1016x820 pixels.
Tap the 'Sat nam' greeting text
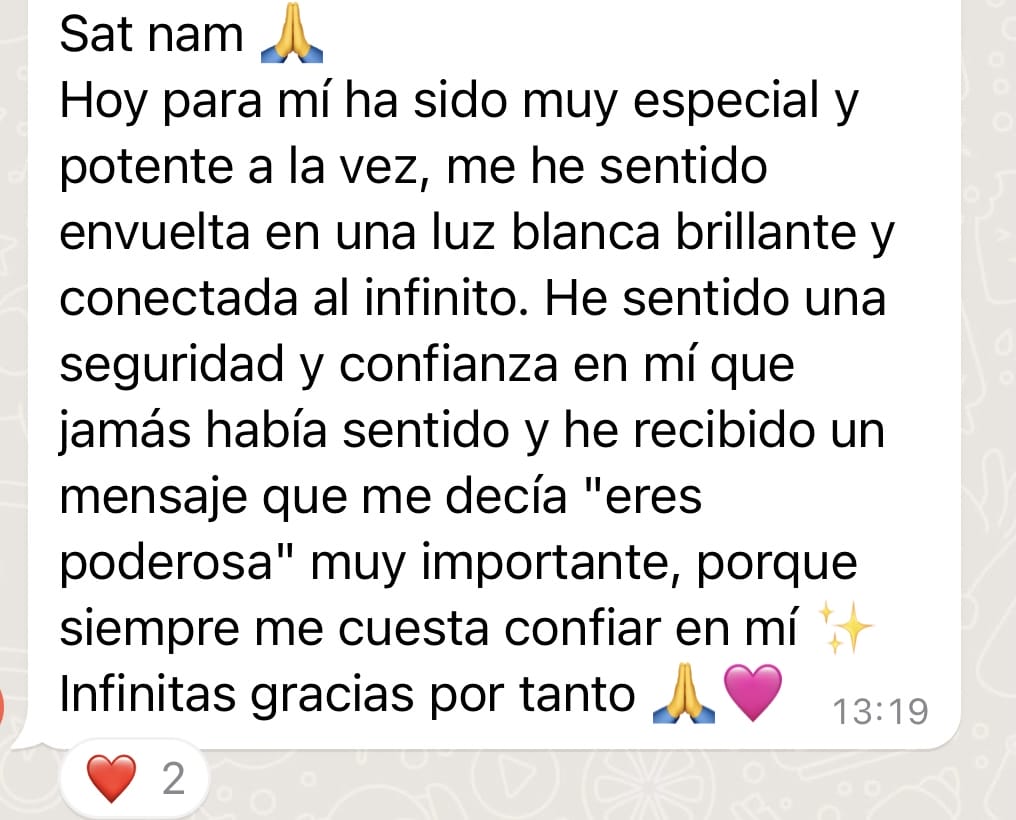tap(152, 34)
